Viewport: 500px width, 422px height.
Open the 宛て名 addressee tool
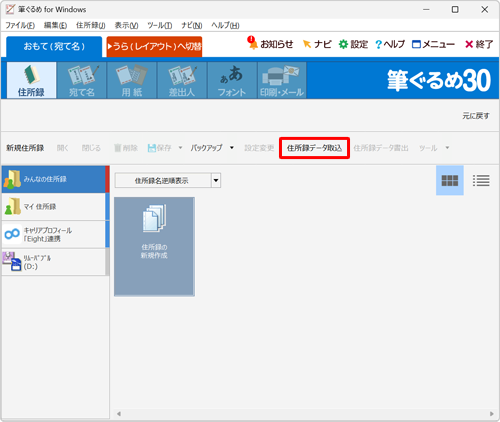point(82,80)
